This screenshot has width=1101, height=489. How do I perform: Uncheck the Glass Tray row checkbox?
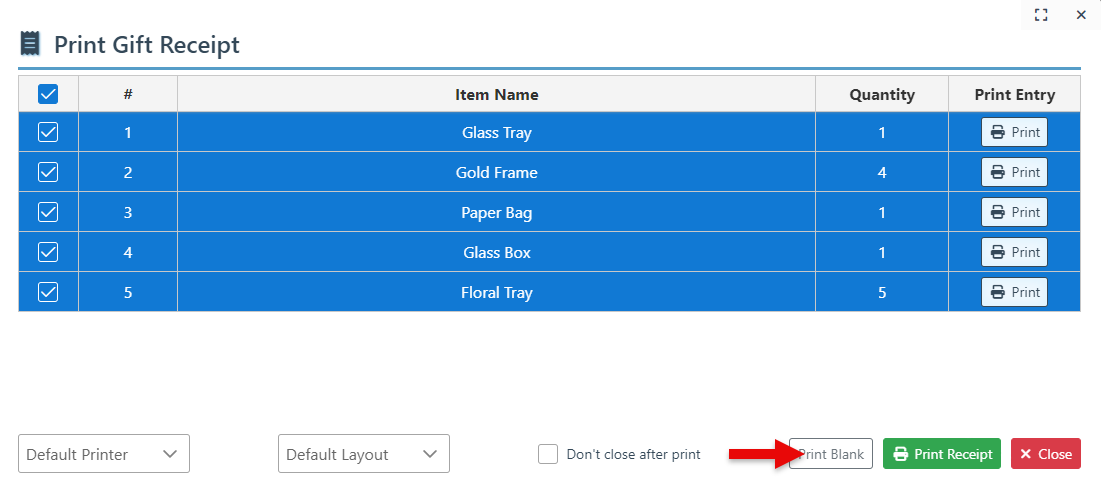coord(48,132)
